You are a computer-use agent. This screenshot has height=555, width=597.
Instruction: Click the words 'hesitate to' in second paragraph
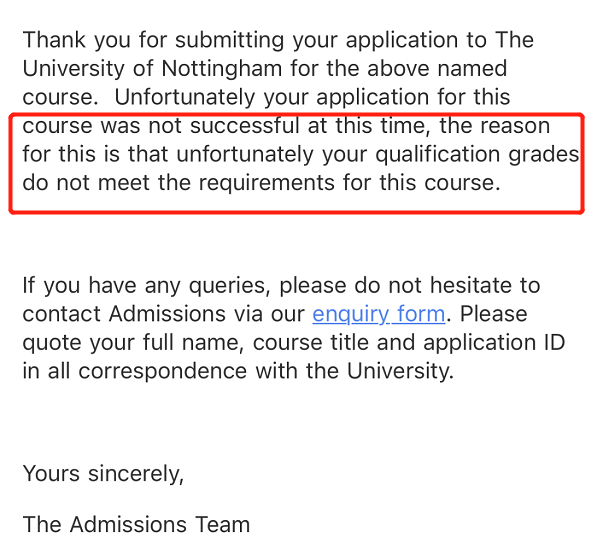coord(485,285)
